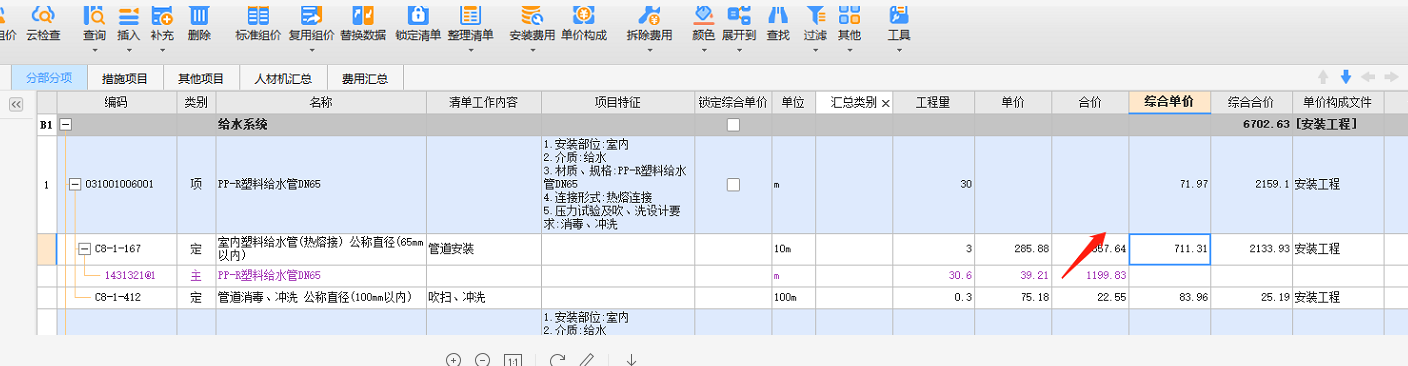Click the 工具 tools icon

pos(899,15)
